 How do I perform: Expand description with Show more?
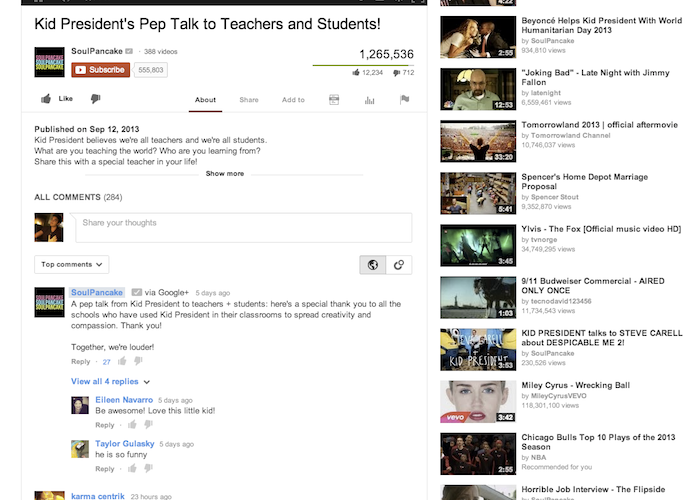click(x=224, y=173)
